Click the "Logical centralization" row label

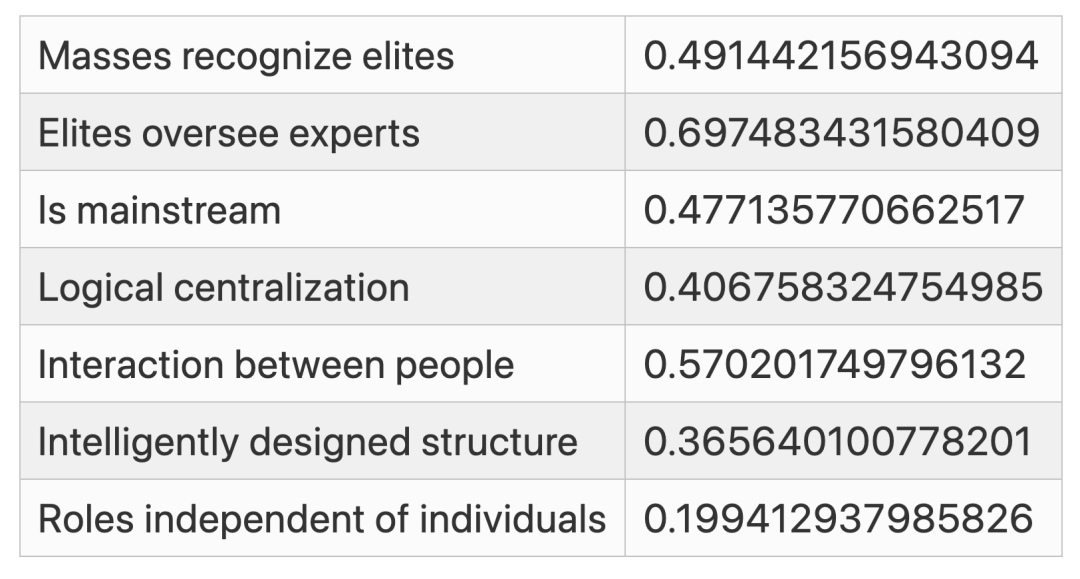[223, 288]
